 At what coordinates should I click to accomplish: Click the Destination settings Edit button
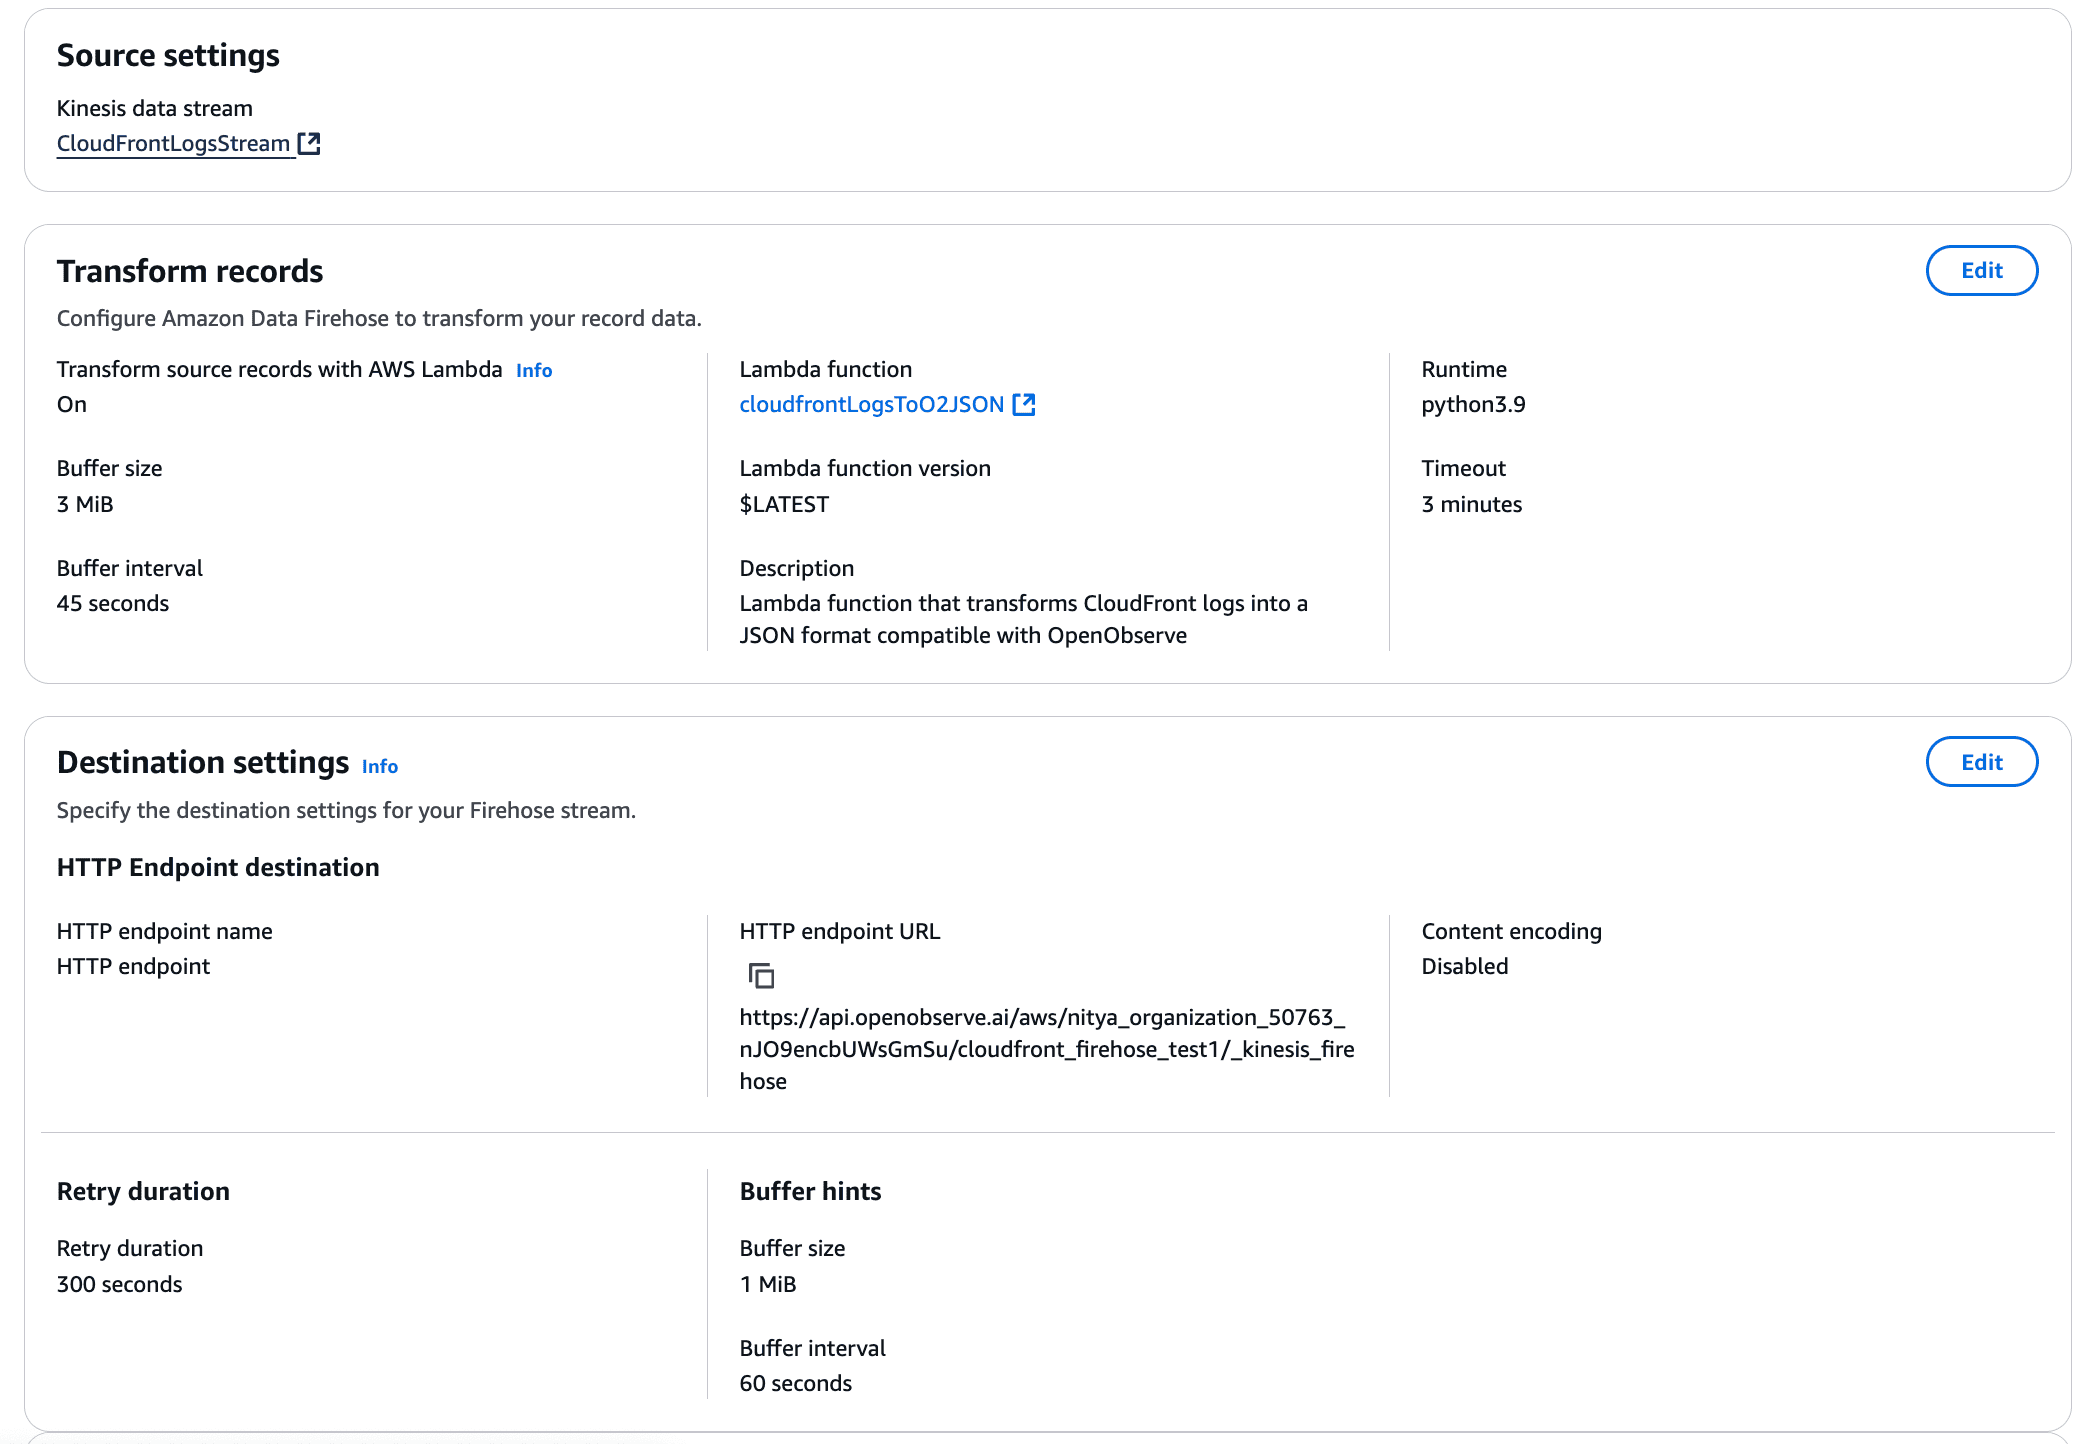tap(1980, 761)
